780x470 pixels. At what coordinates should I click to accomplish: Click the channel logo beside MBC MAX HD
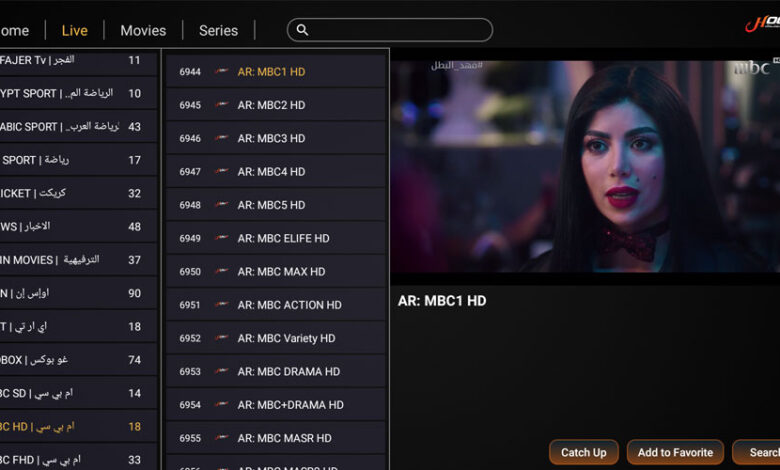click(221, 271)
